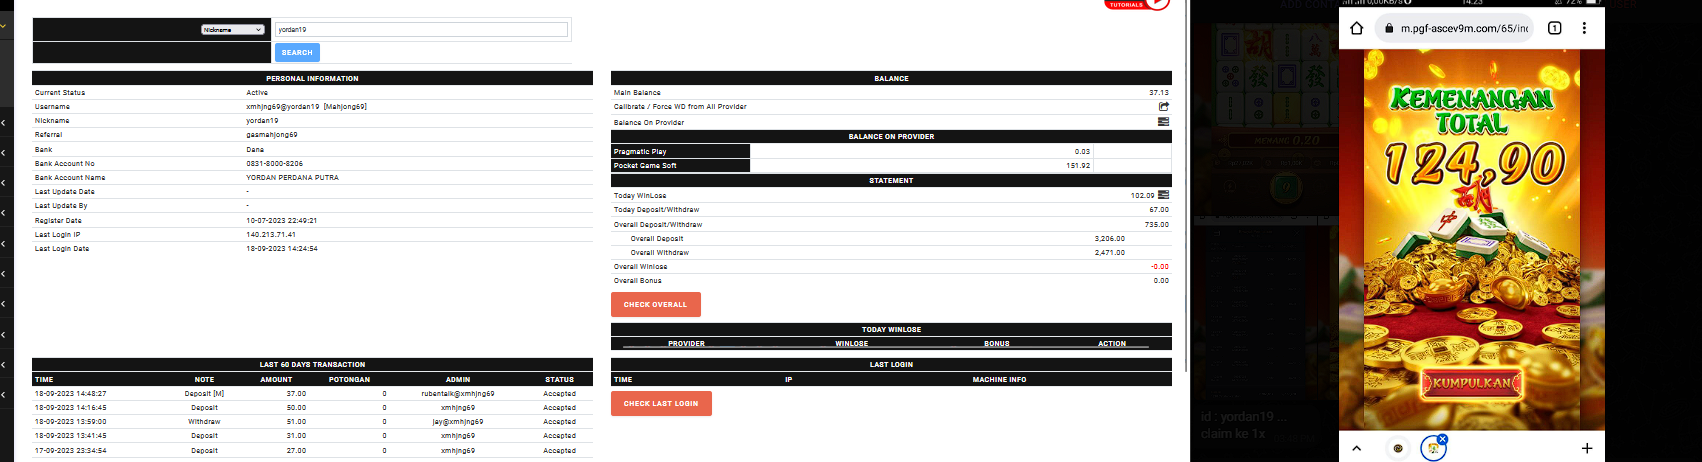The image size is (1702, 462).
Task: Click the Withdraw transaction note at 13:59:00
Action: [x=204, y=422]
